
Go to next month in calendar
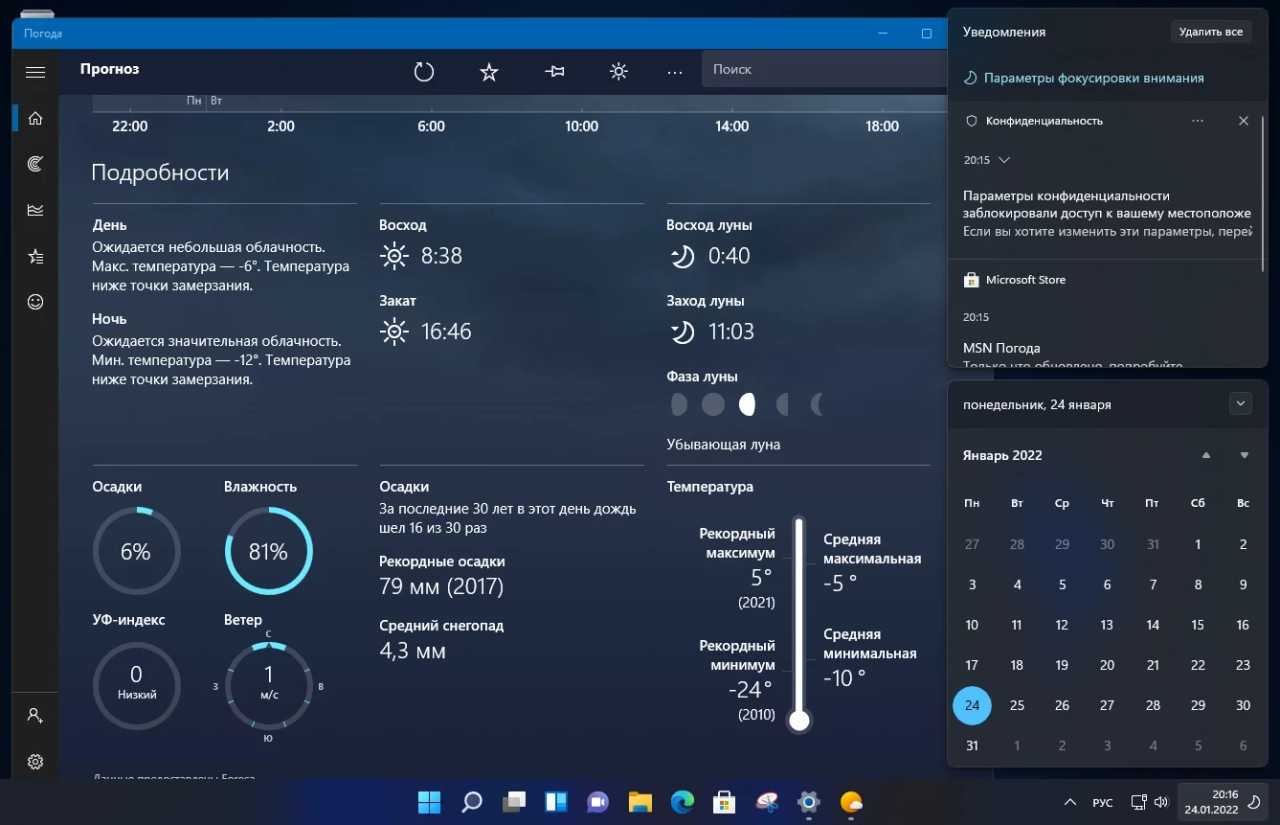coord(1244,455)
